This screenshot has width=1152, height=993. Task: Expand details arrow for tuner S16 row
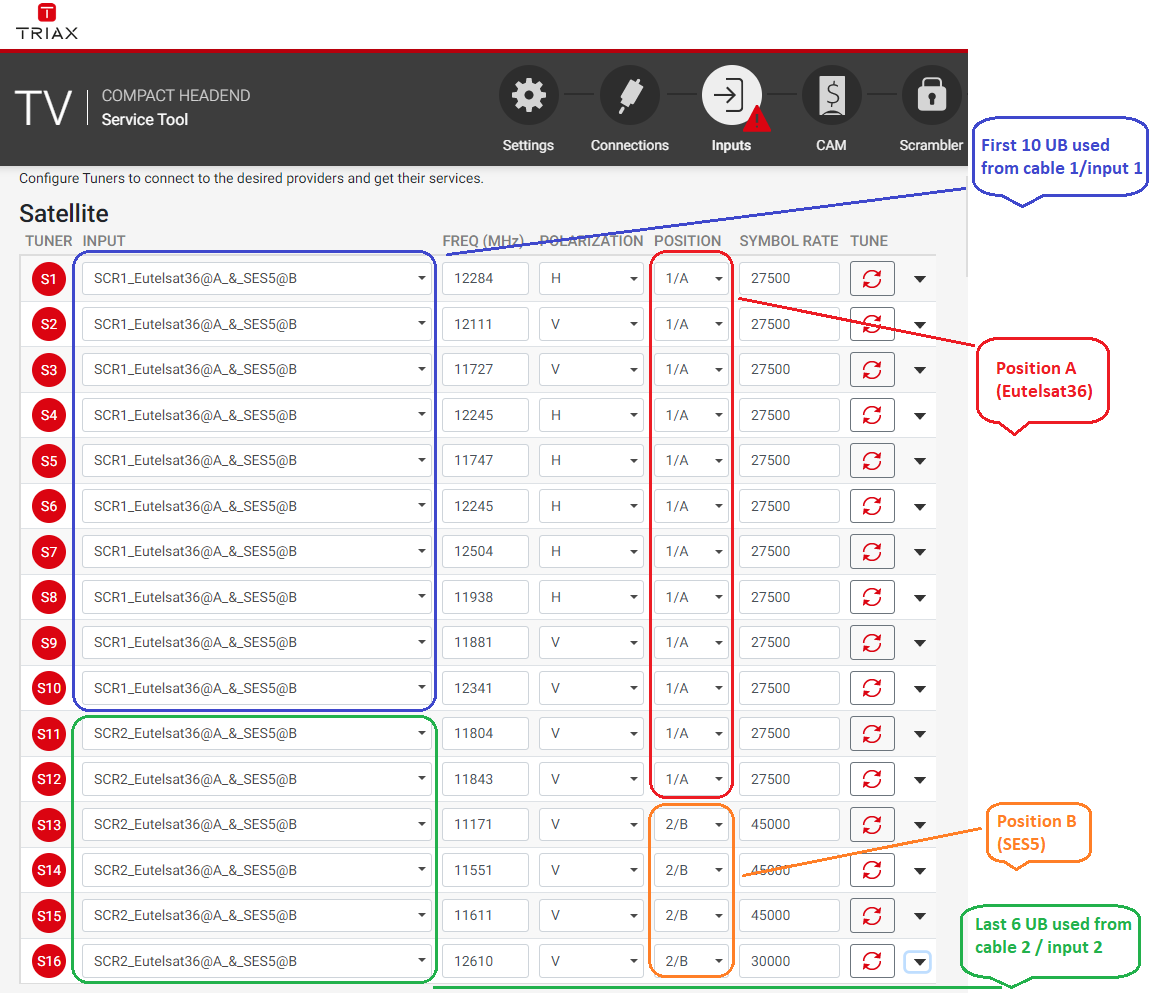point(919,961)
